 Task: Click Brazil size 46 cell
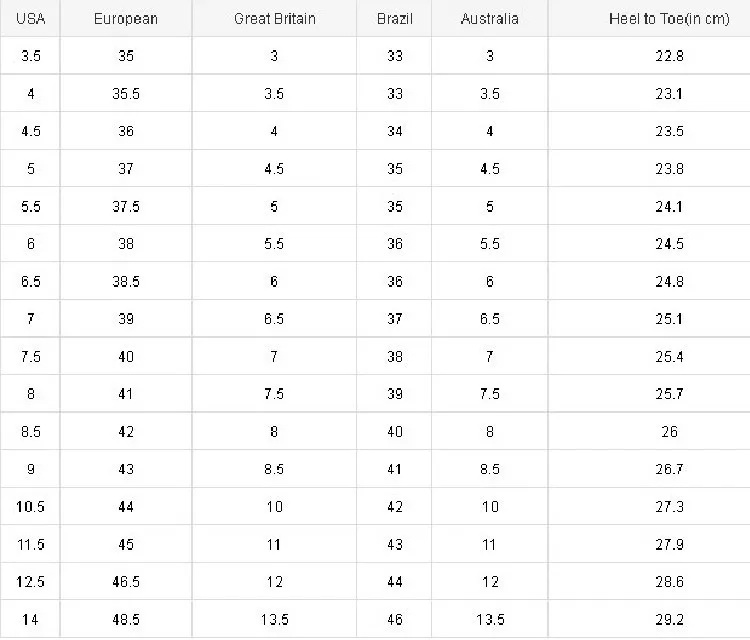395,619
